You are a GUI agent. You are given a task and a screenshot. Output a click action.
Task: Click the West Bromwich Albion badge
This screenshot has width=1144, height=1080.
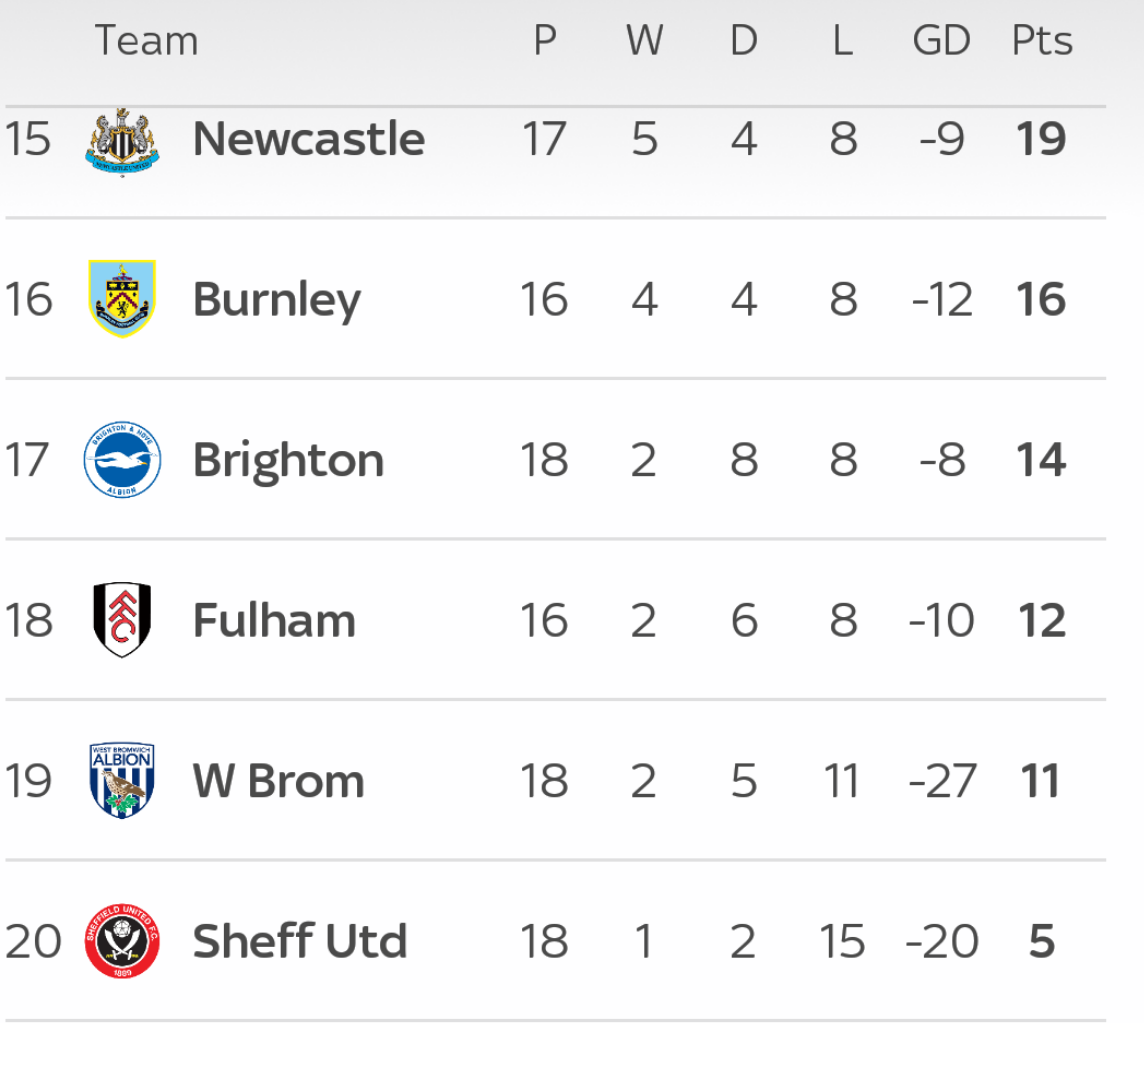click(122, 780)
